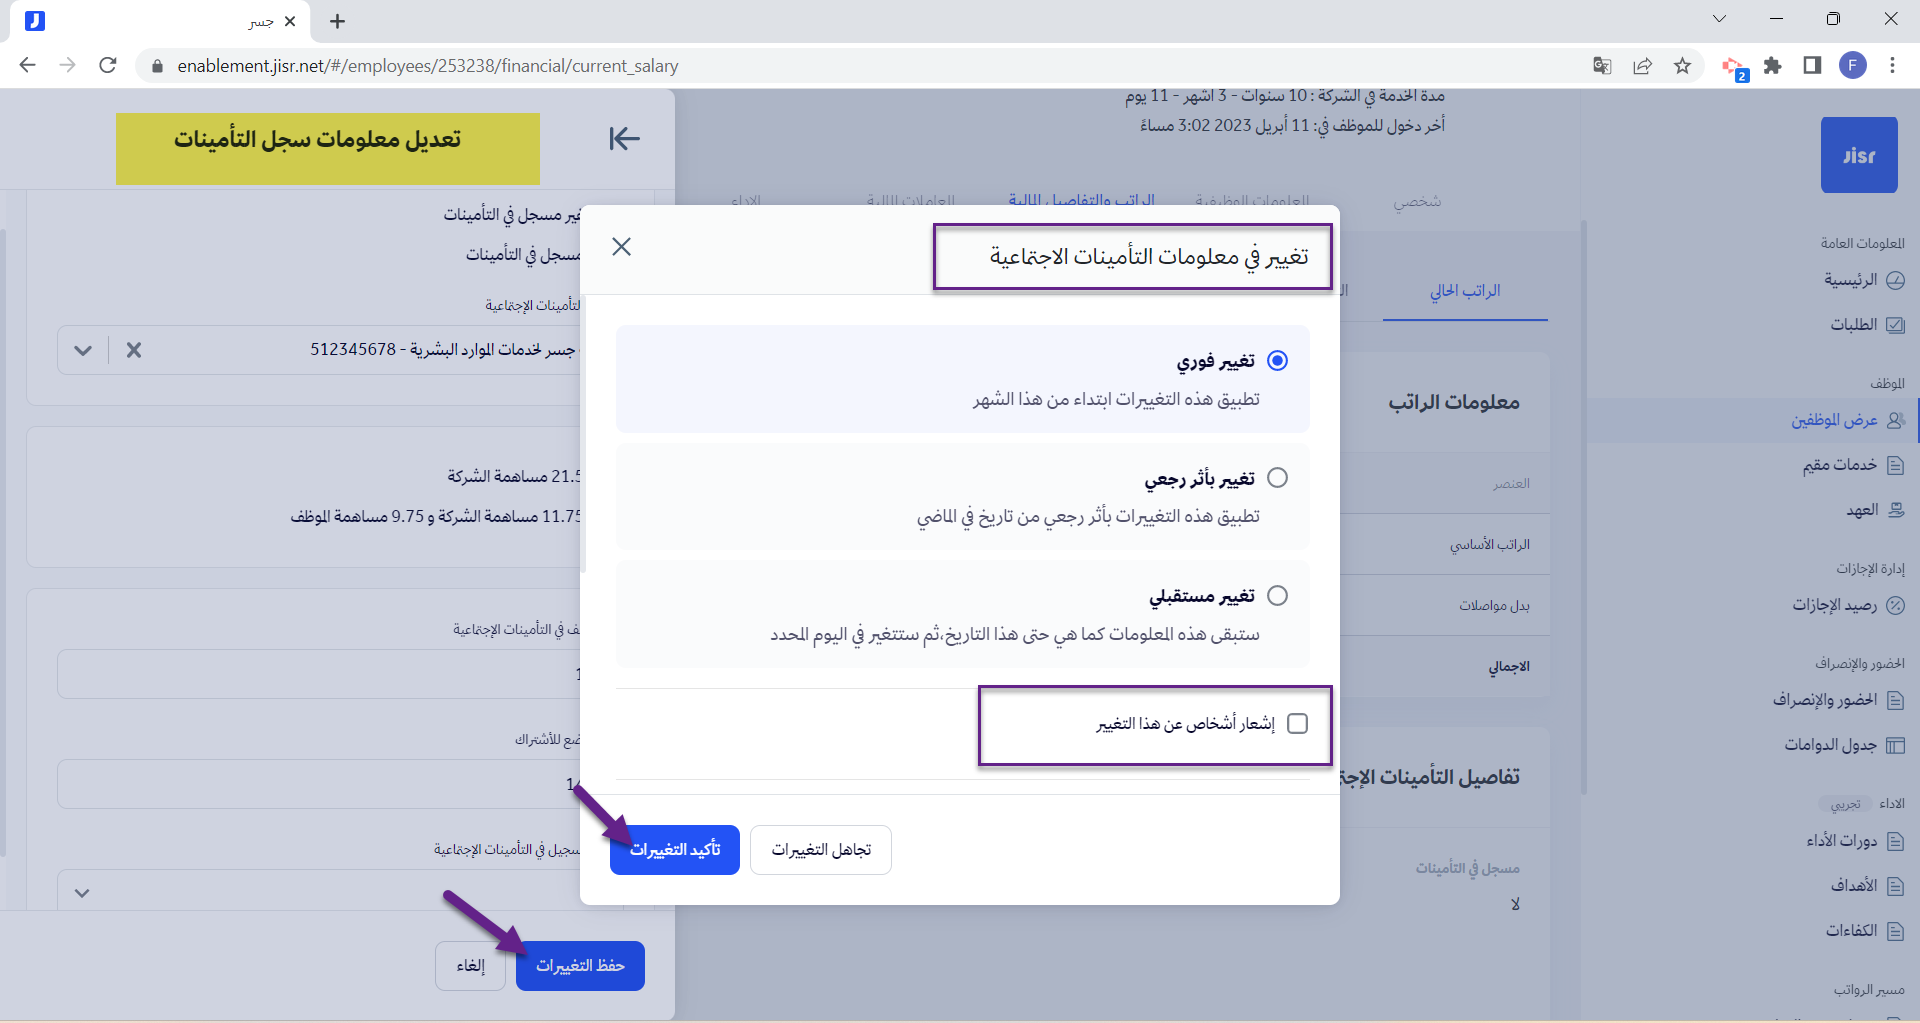
Task: Open the Chrome tab search chevron
Action: 1719,19
